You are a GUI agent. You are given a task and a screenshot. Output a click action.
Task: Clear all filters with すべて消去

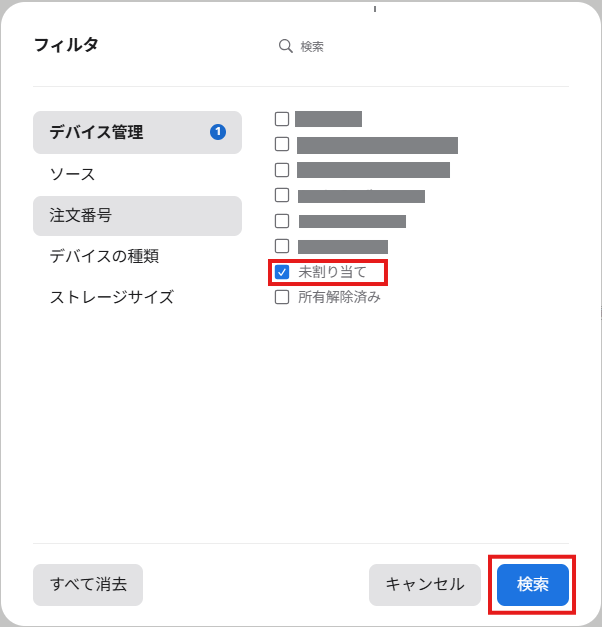(88, 585)
